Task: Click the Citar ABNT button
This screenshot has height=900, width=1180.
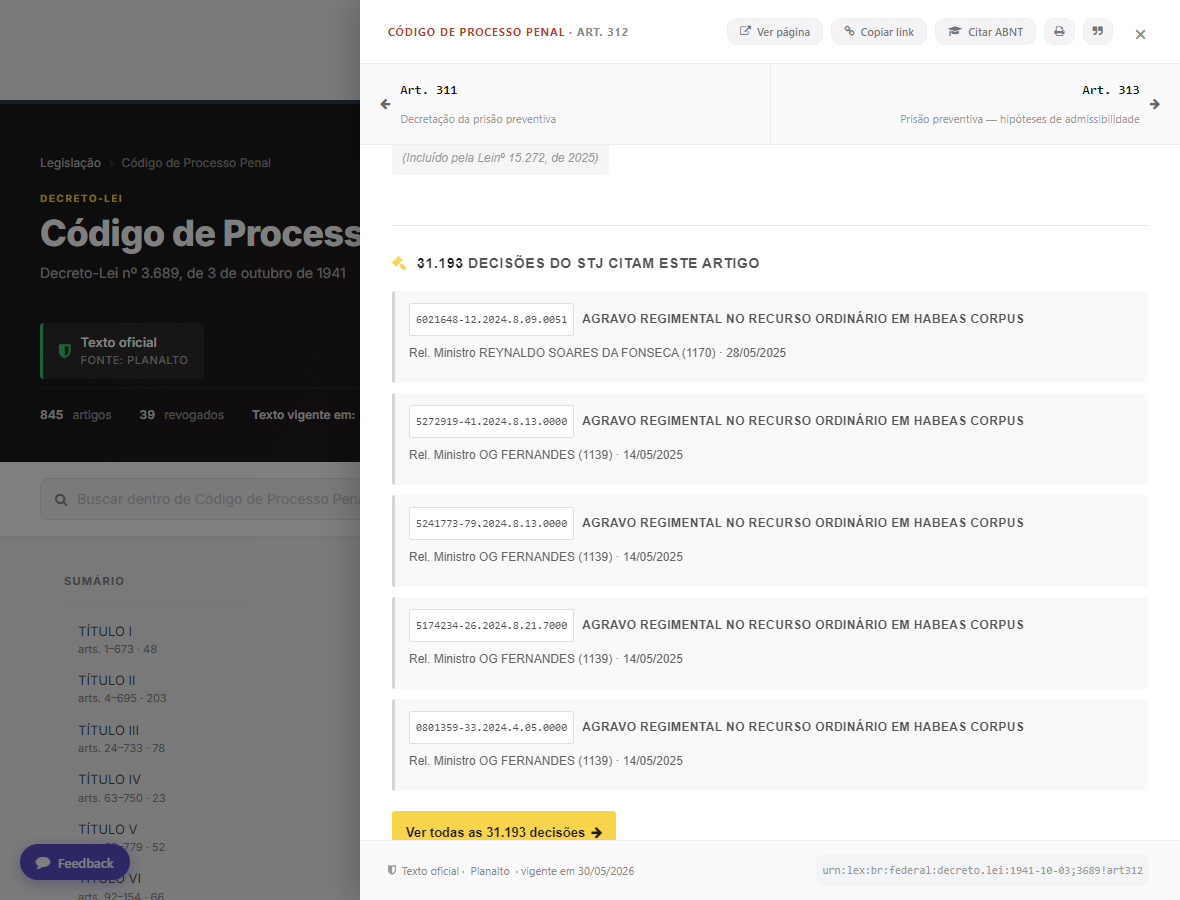Action: tap(985, 32)
